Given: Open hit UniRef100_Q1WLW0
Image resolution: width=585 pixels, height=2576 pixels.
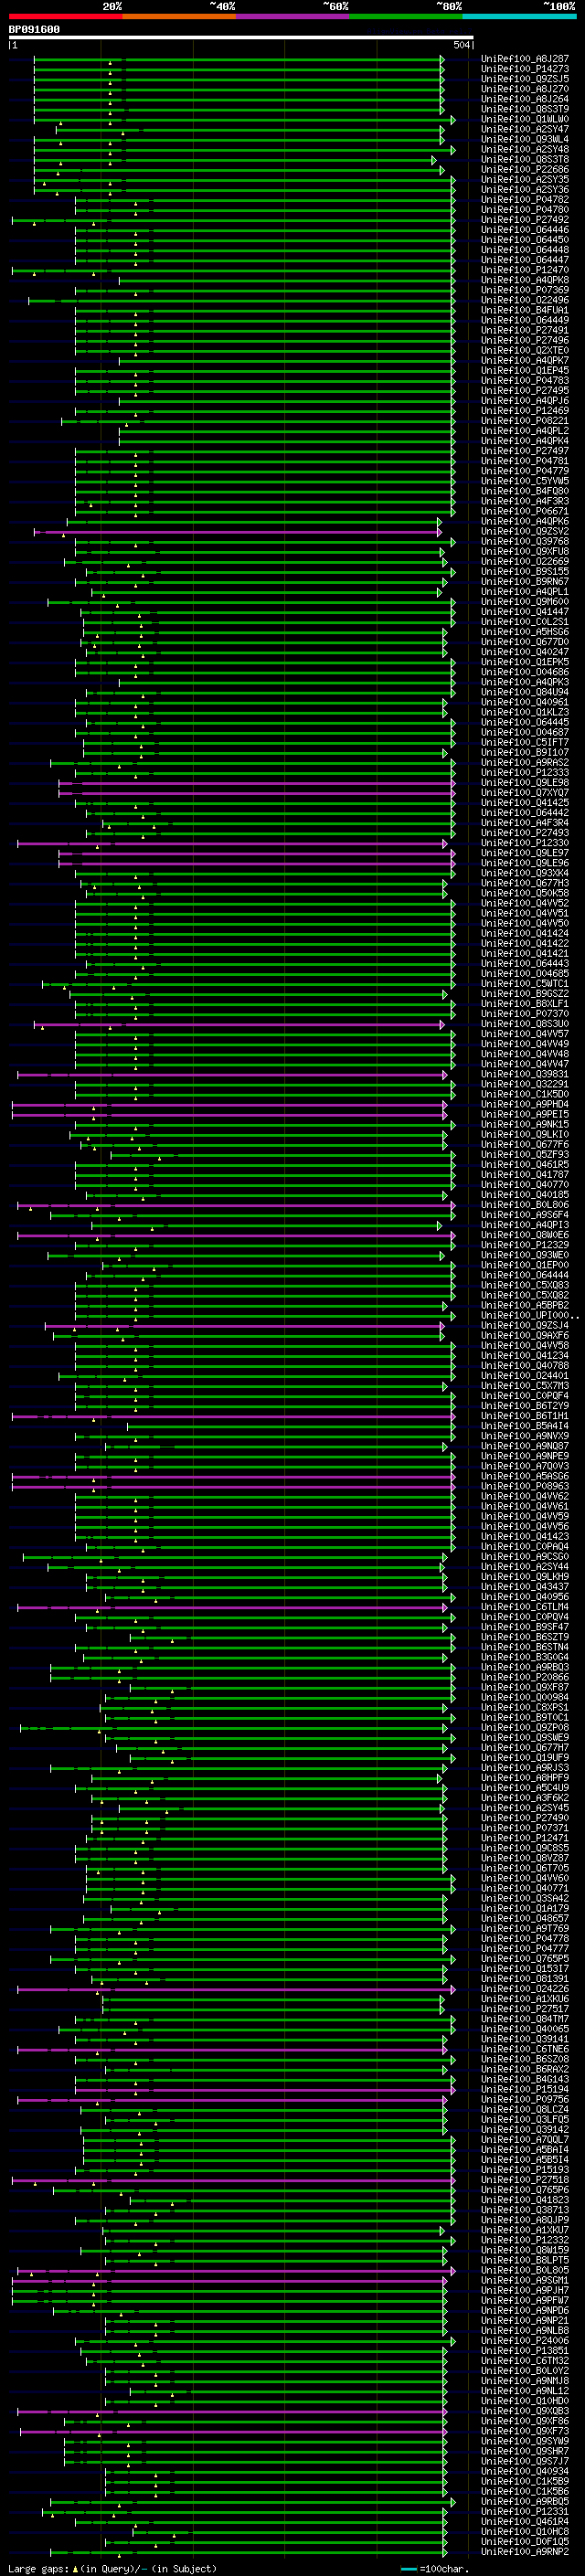Looking at the screenshot, I should click(525, 119).
